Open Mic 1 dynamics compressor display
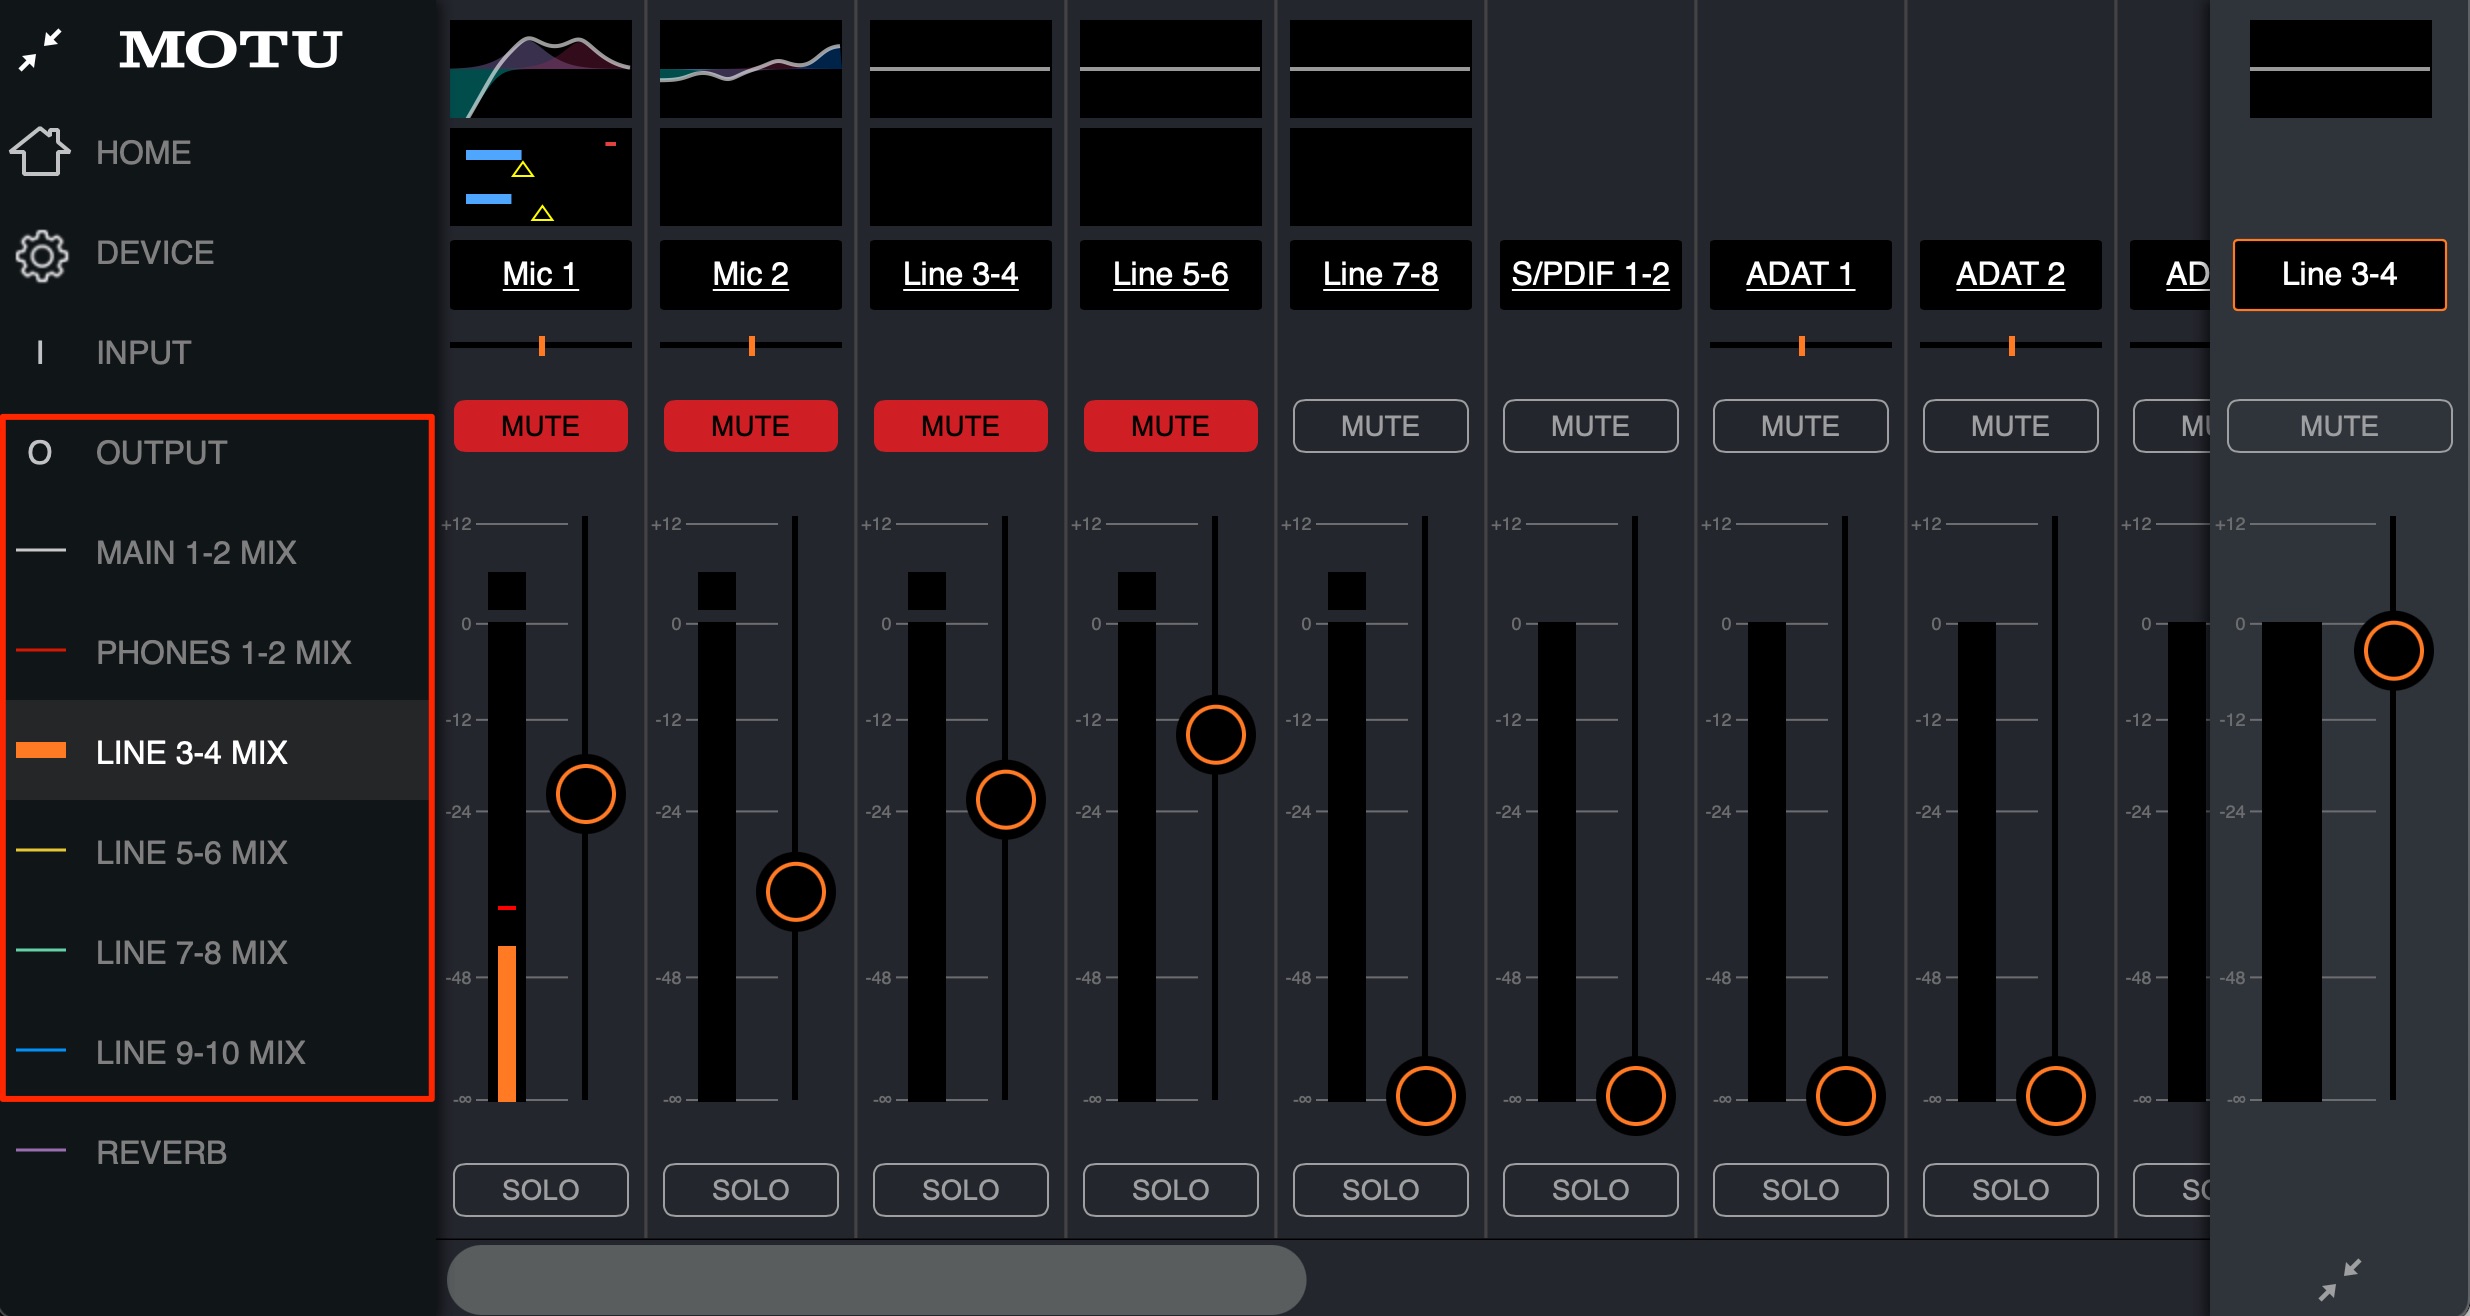Viewport: 2470px width, 1316px height. pyautogui.click(x=541, y=177)
